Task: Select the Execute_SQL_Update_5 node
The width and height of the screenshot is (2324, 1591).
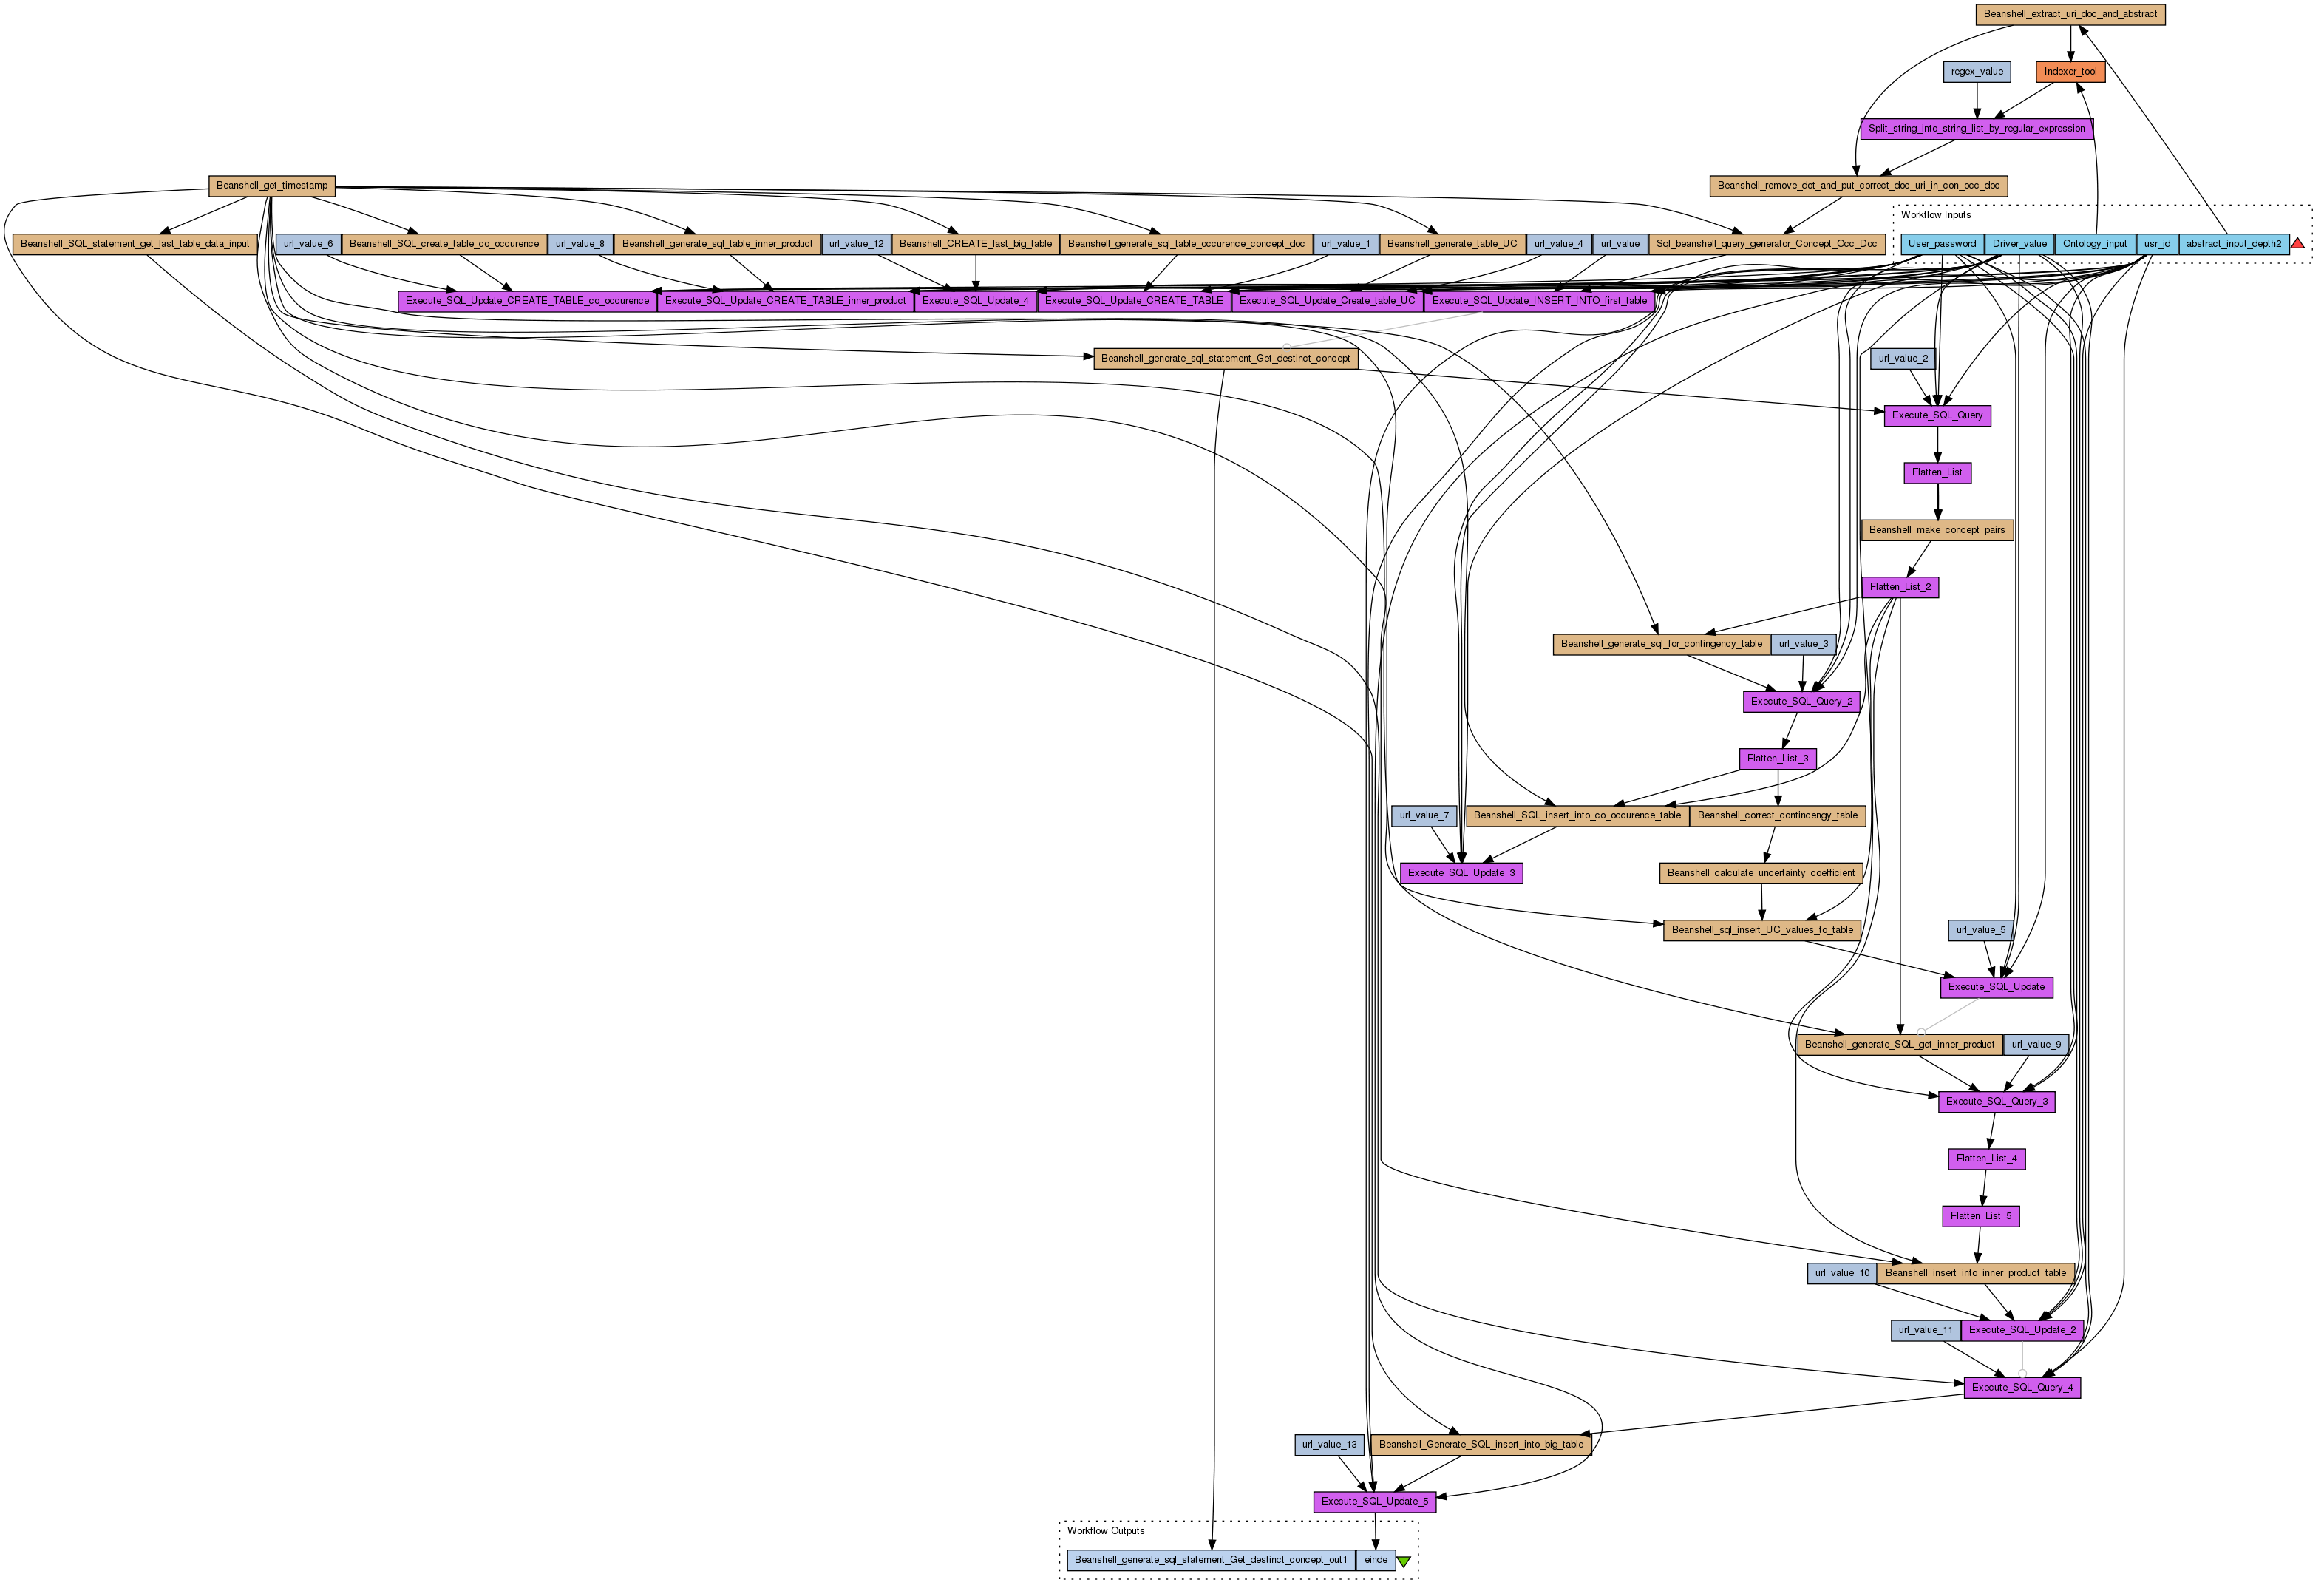Action: (x=1374, y=1501)
